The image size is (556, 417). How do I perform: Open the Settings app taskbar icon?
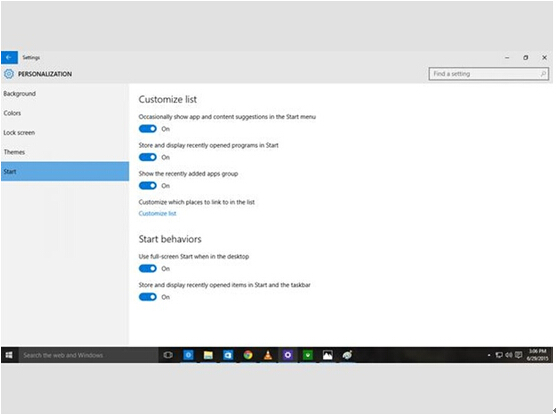pyautogui.click(x=189, y=355)
